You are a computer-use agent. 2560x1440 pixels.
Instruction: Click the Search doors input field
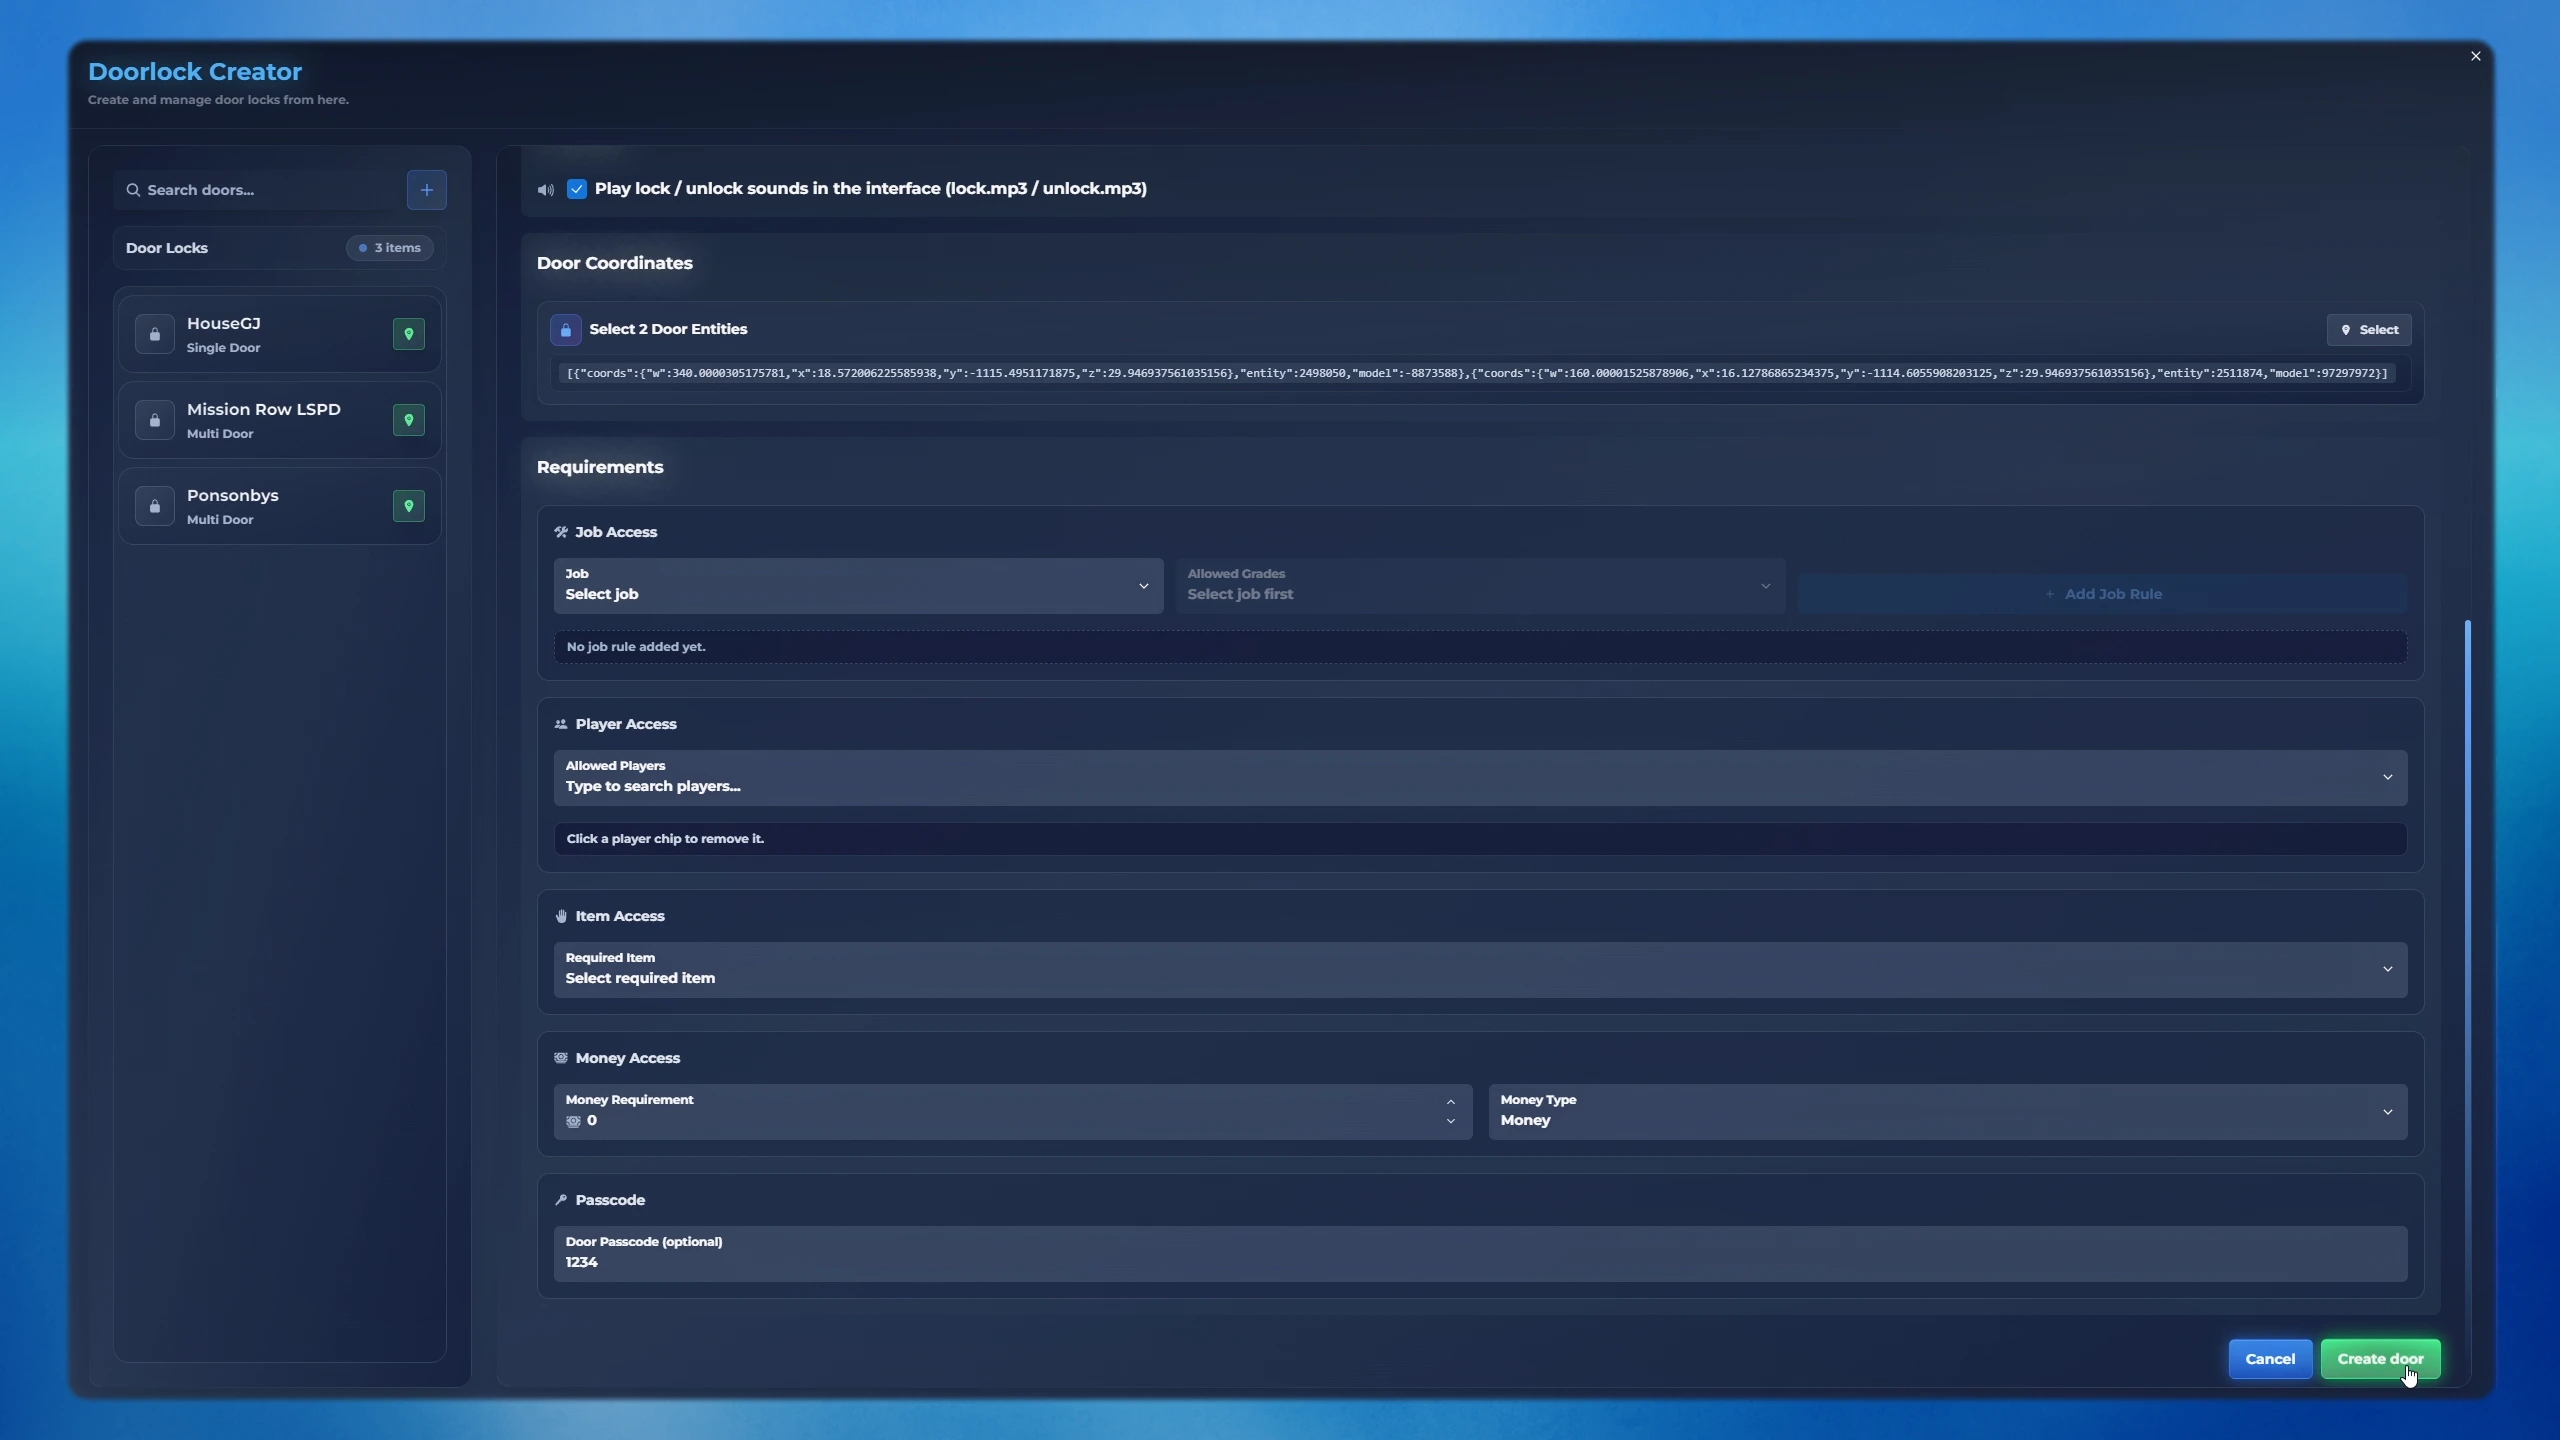[257, 190]
